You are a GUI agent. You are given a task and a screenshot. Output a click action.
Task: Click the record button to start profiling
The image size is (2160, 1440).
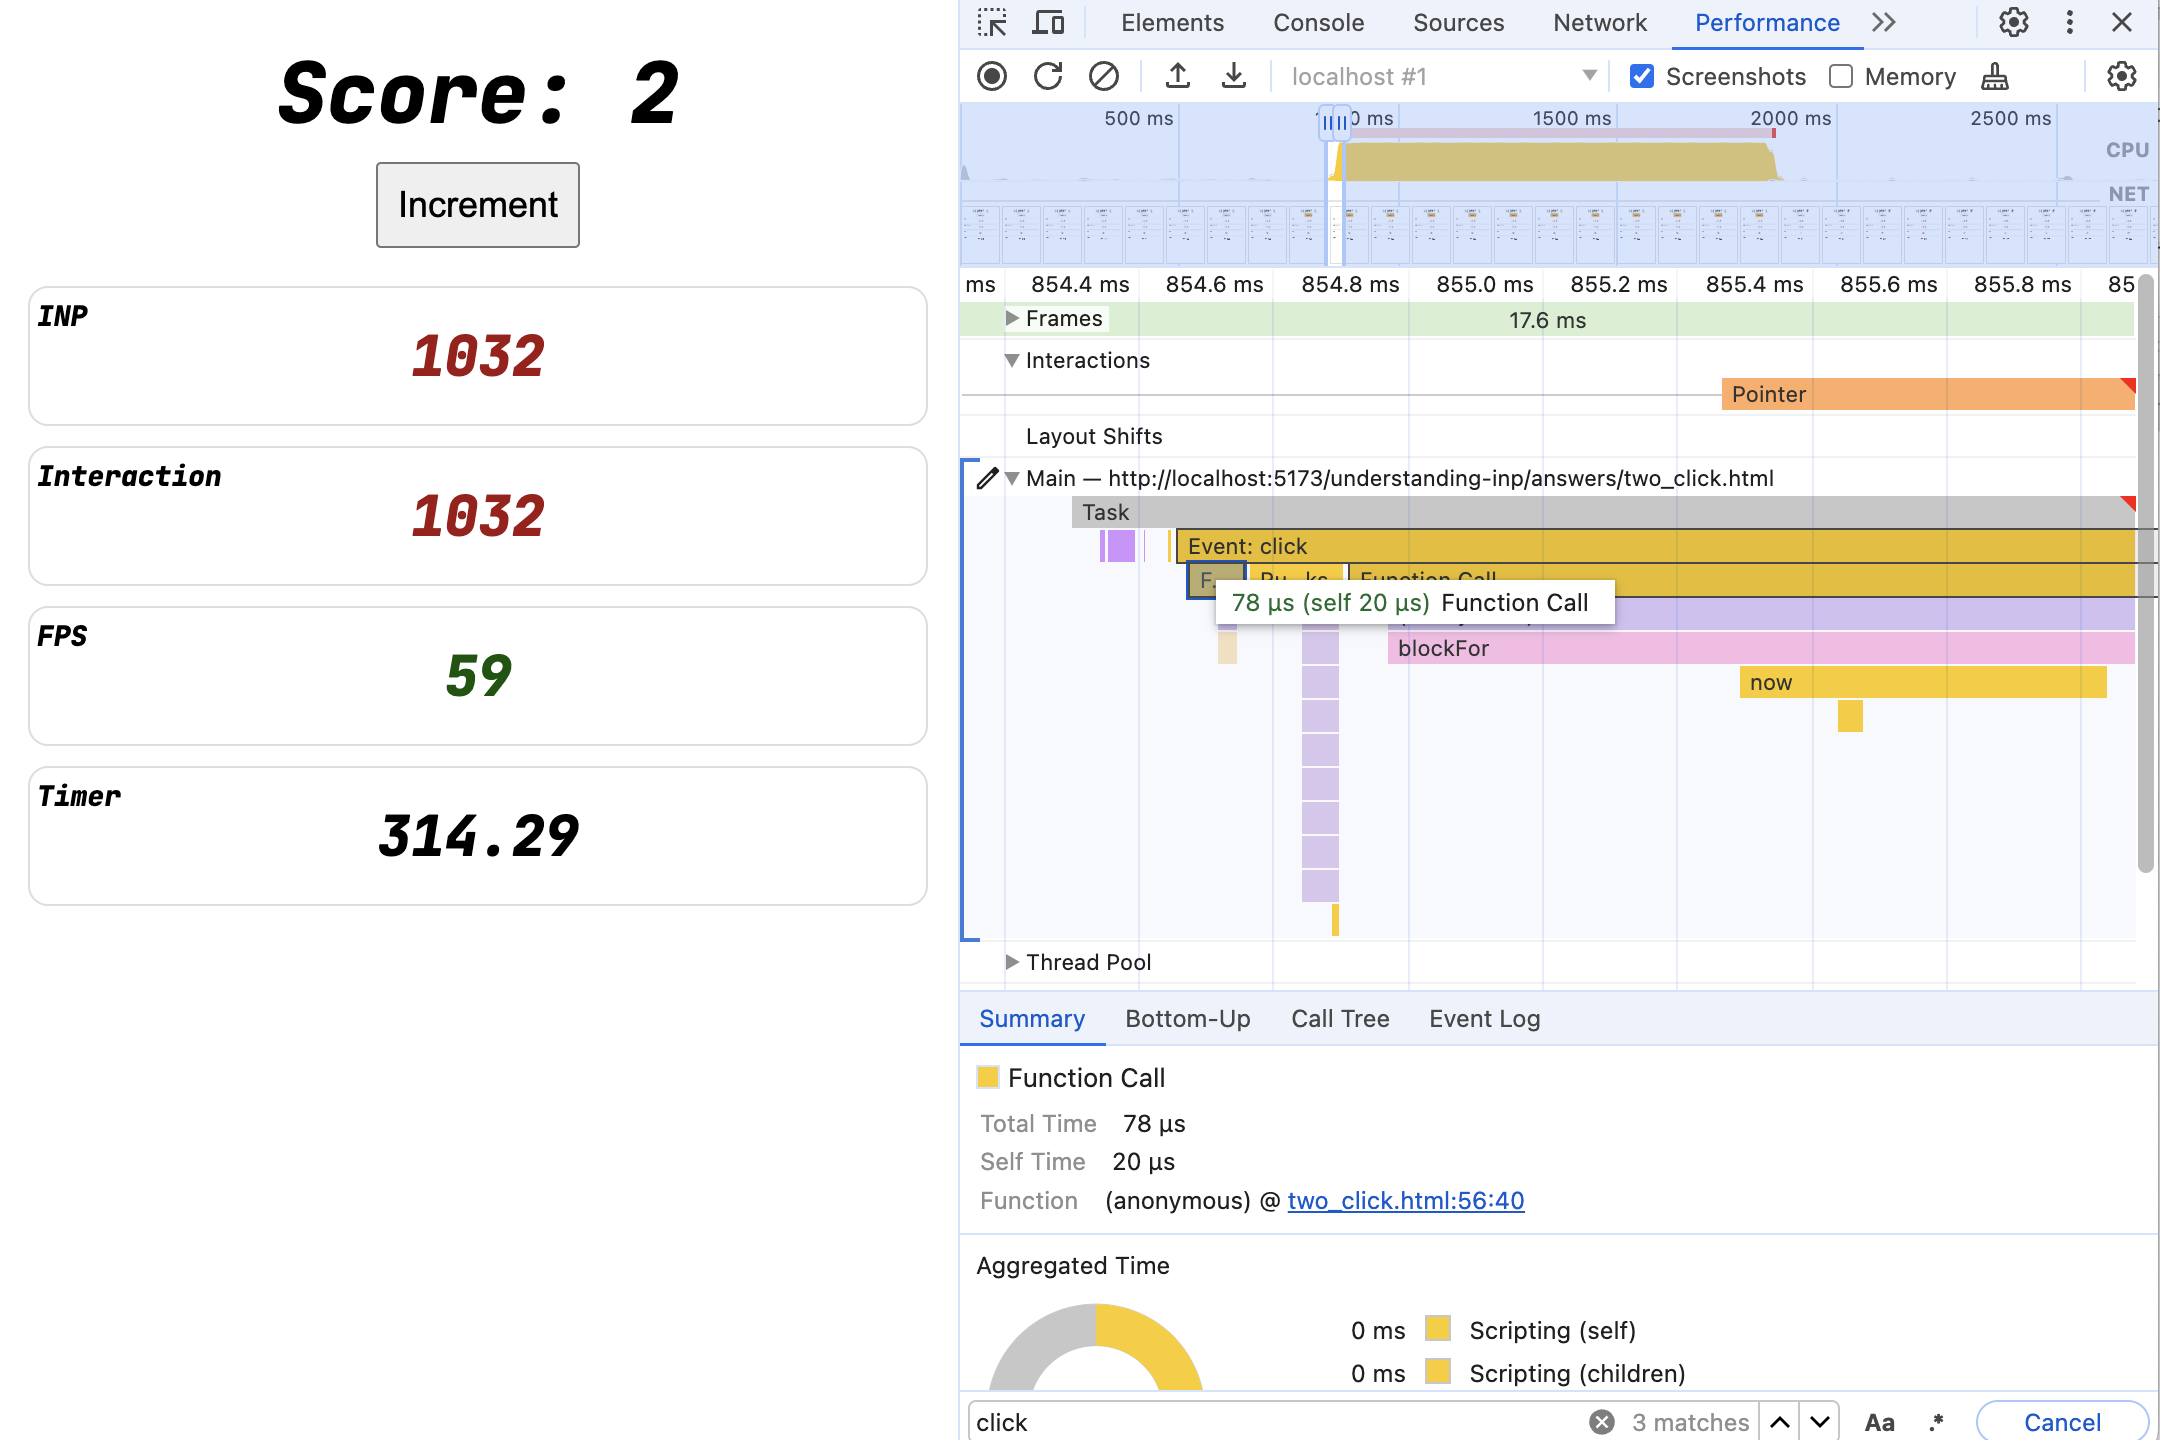pyautogui.click(x=993, y=76)
